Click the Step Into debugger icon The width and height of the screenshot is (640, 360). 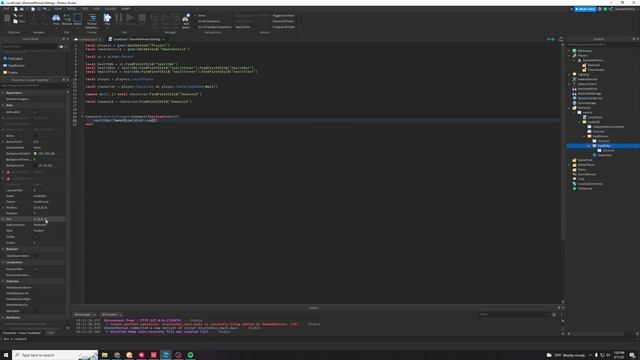click(155, 18)
